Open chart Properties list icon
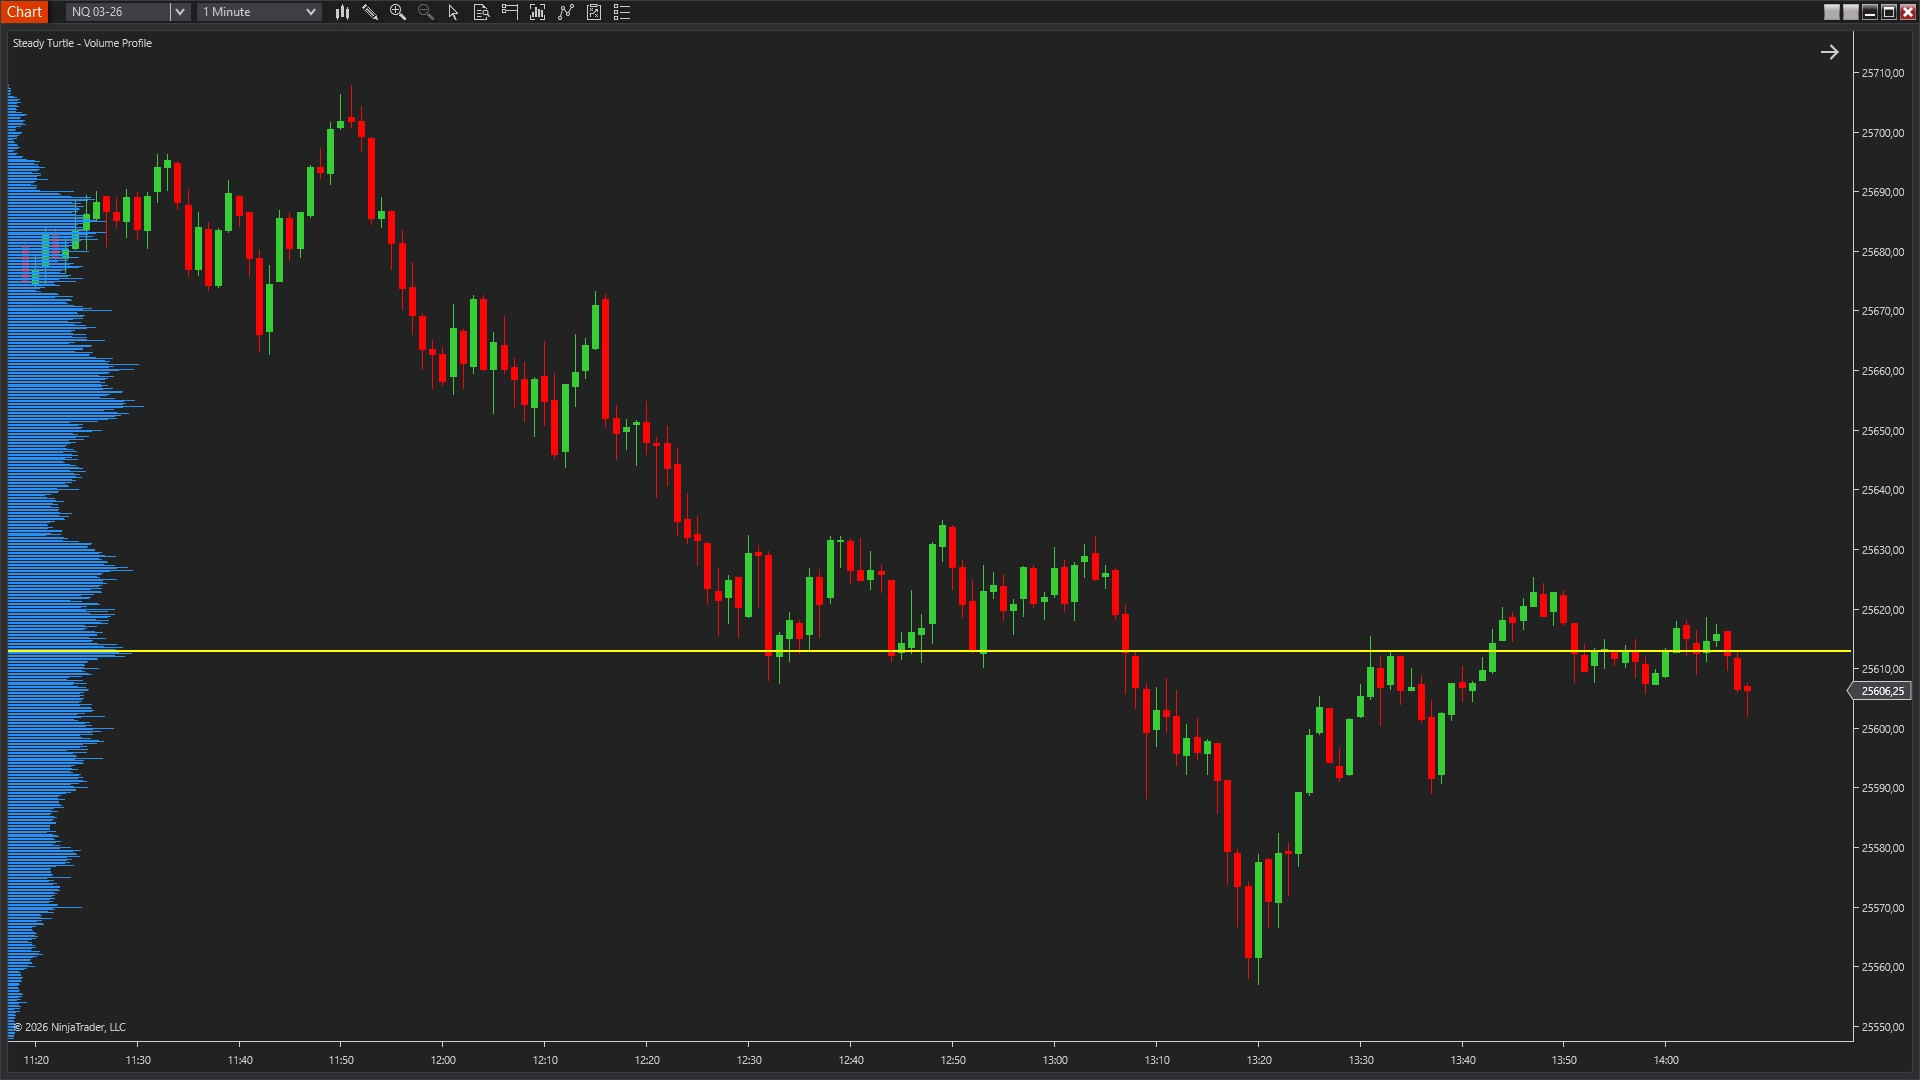The width and height of the screenshot is (1920, 1080). 621,12
